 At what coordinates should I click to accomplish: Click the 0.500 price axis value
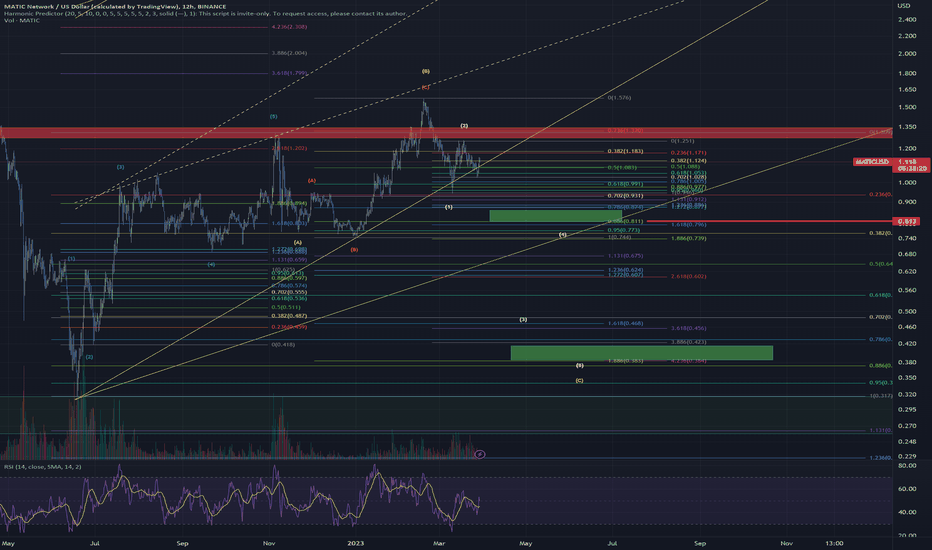(907, 312)
